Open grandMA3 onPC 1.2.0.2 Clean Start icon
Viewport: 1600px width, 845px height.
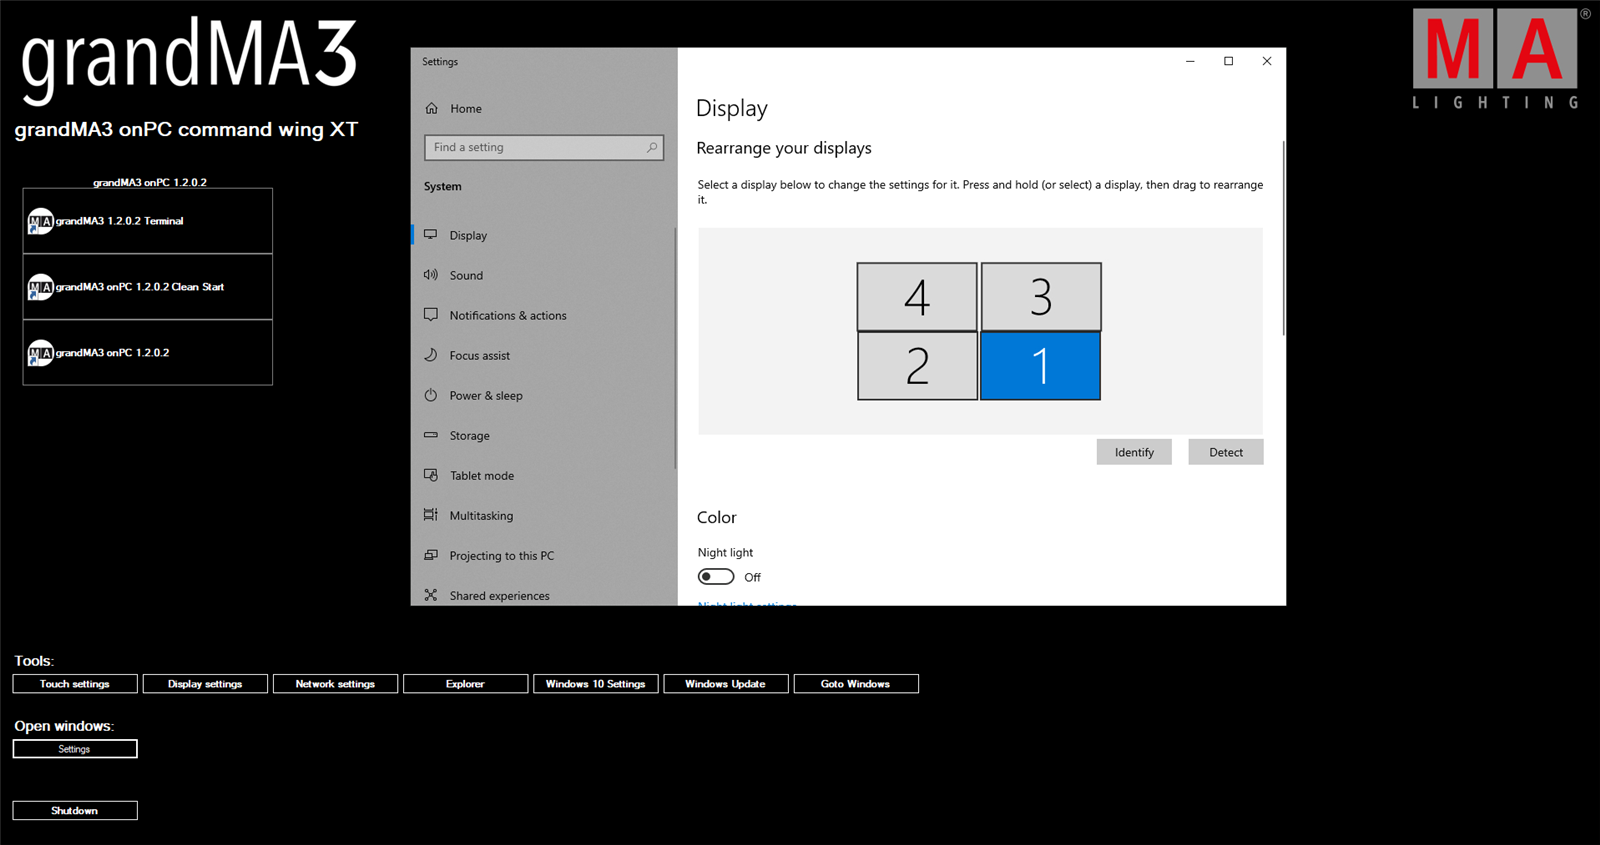(40, 288)
